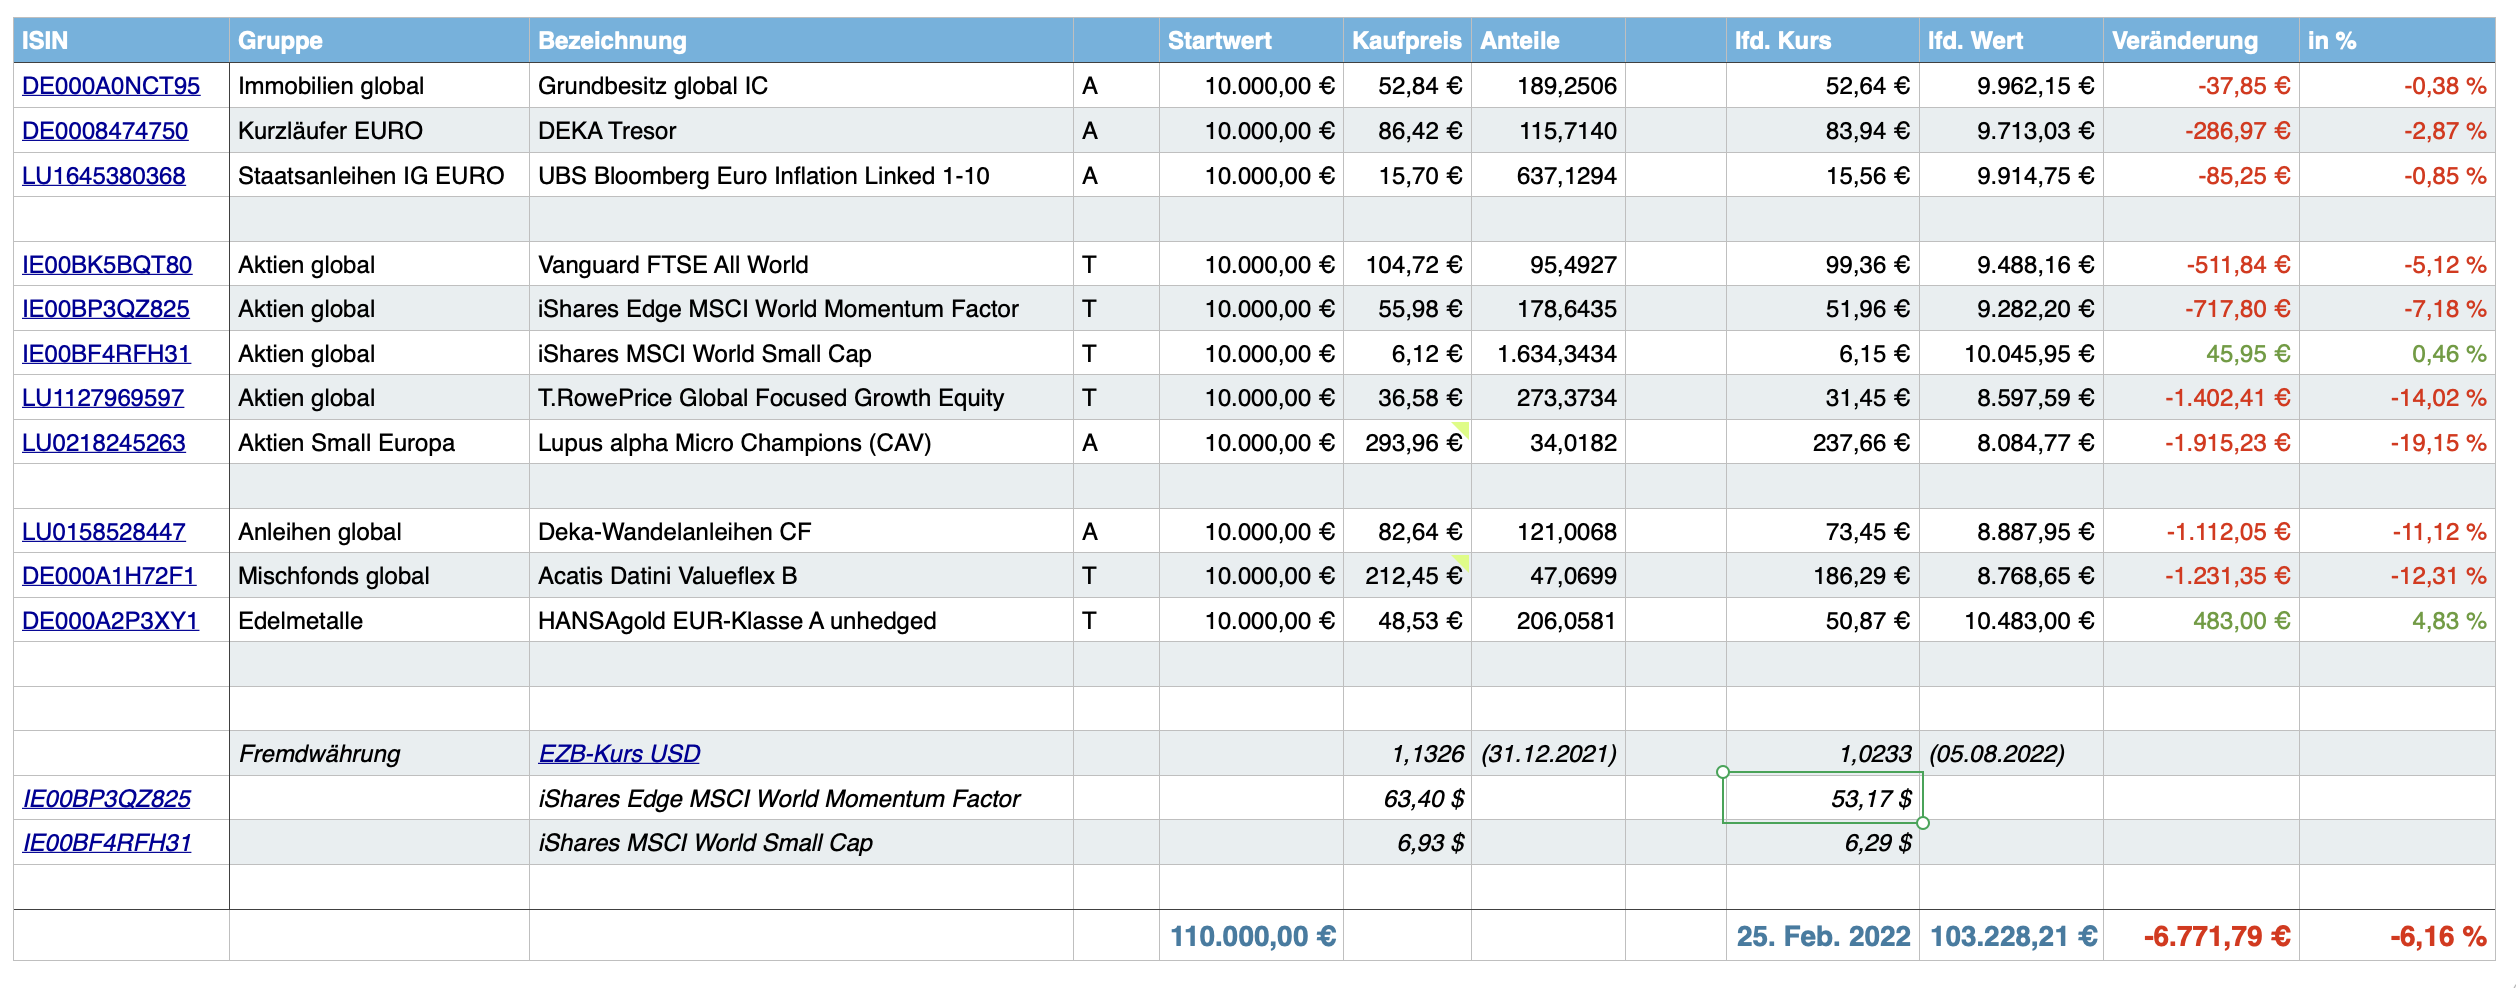
Task: Open the DE000A2P3XY1 HANSAgold link
Action: [110, 621]
